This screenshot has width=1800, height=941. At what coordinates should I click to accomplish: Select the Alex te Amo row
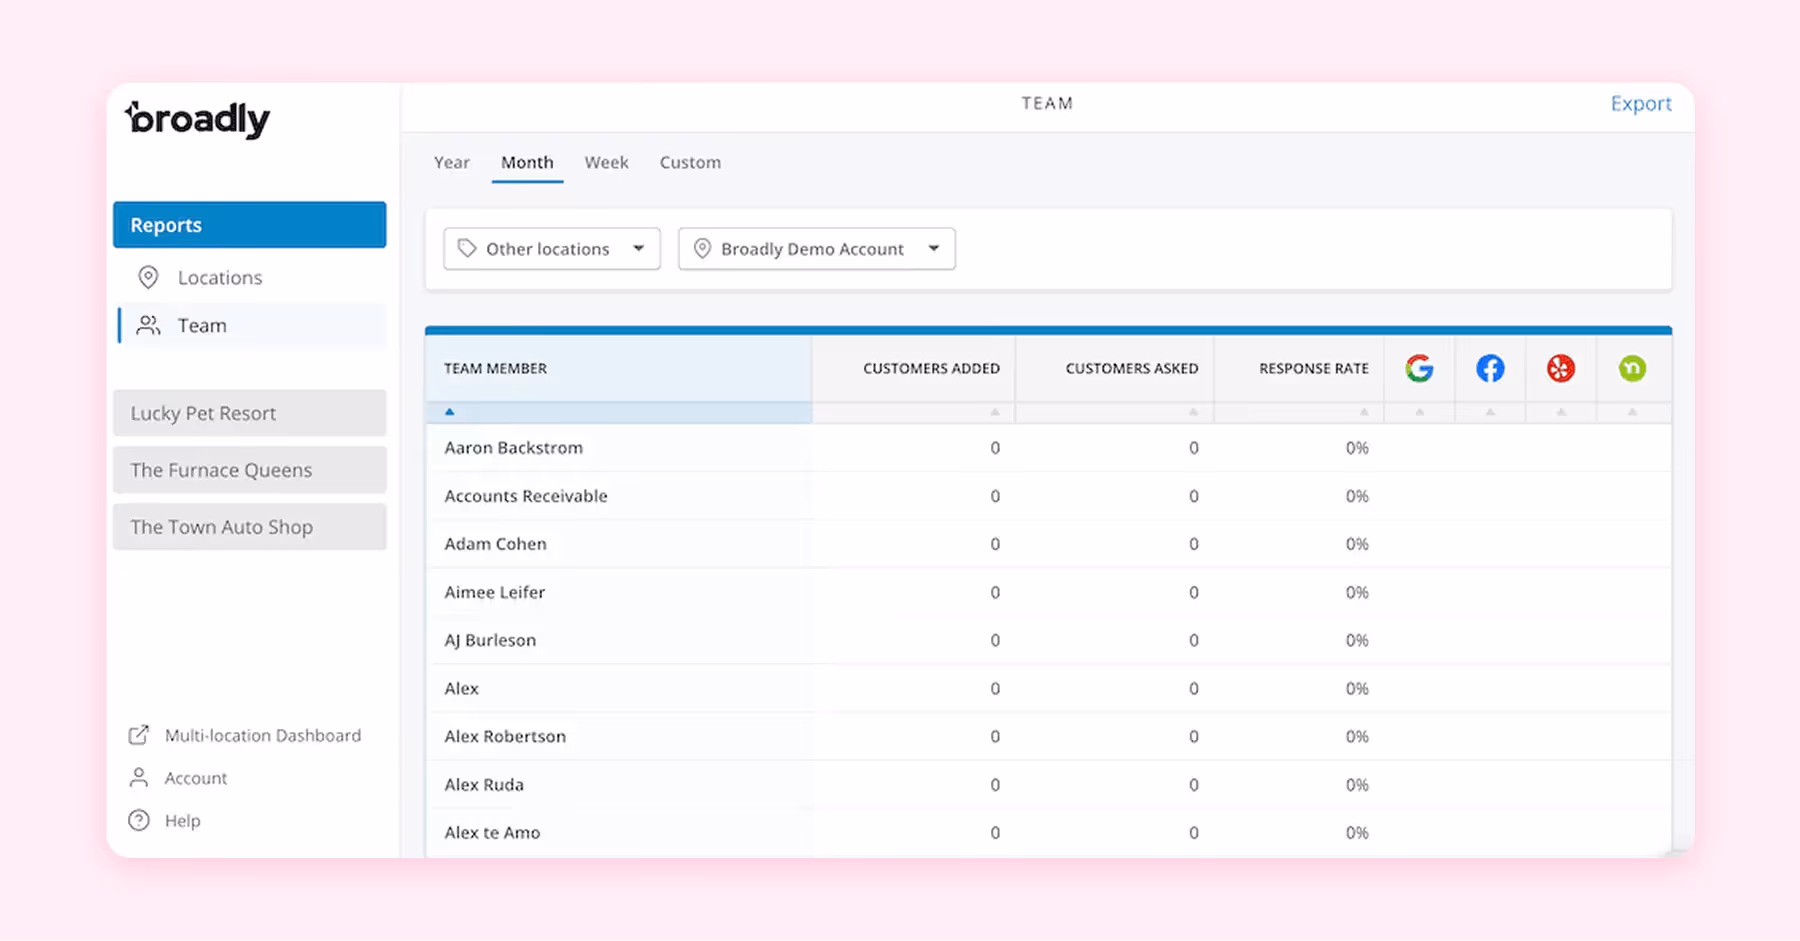[1048, 832]
